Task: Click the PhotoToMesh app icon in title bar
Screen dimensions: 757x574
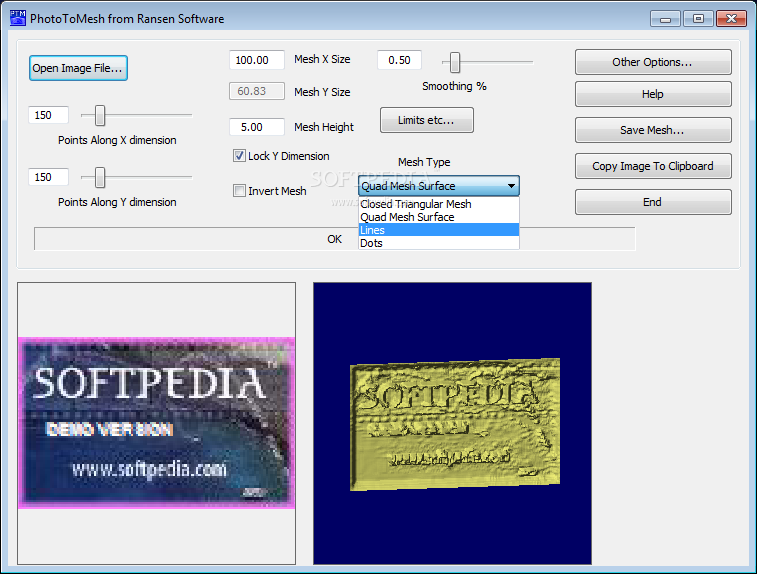Action: (x=18, y=18)
